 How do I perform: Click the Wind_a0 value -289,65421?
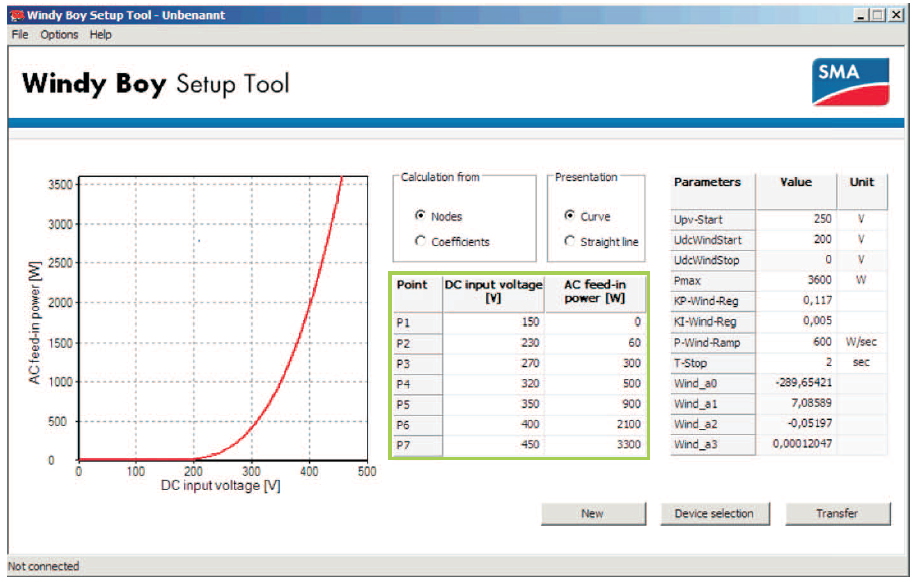click(796, 383)
